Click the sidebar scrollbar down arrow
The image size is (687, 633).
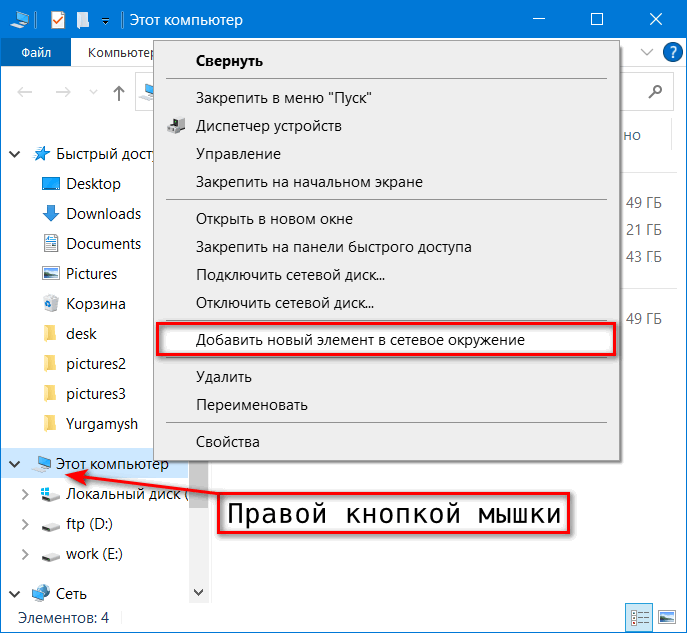tap(197, 593)
